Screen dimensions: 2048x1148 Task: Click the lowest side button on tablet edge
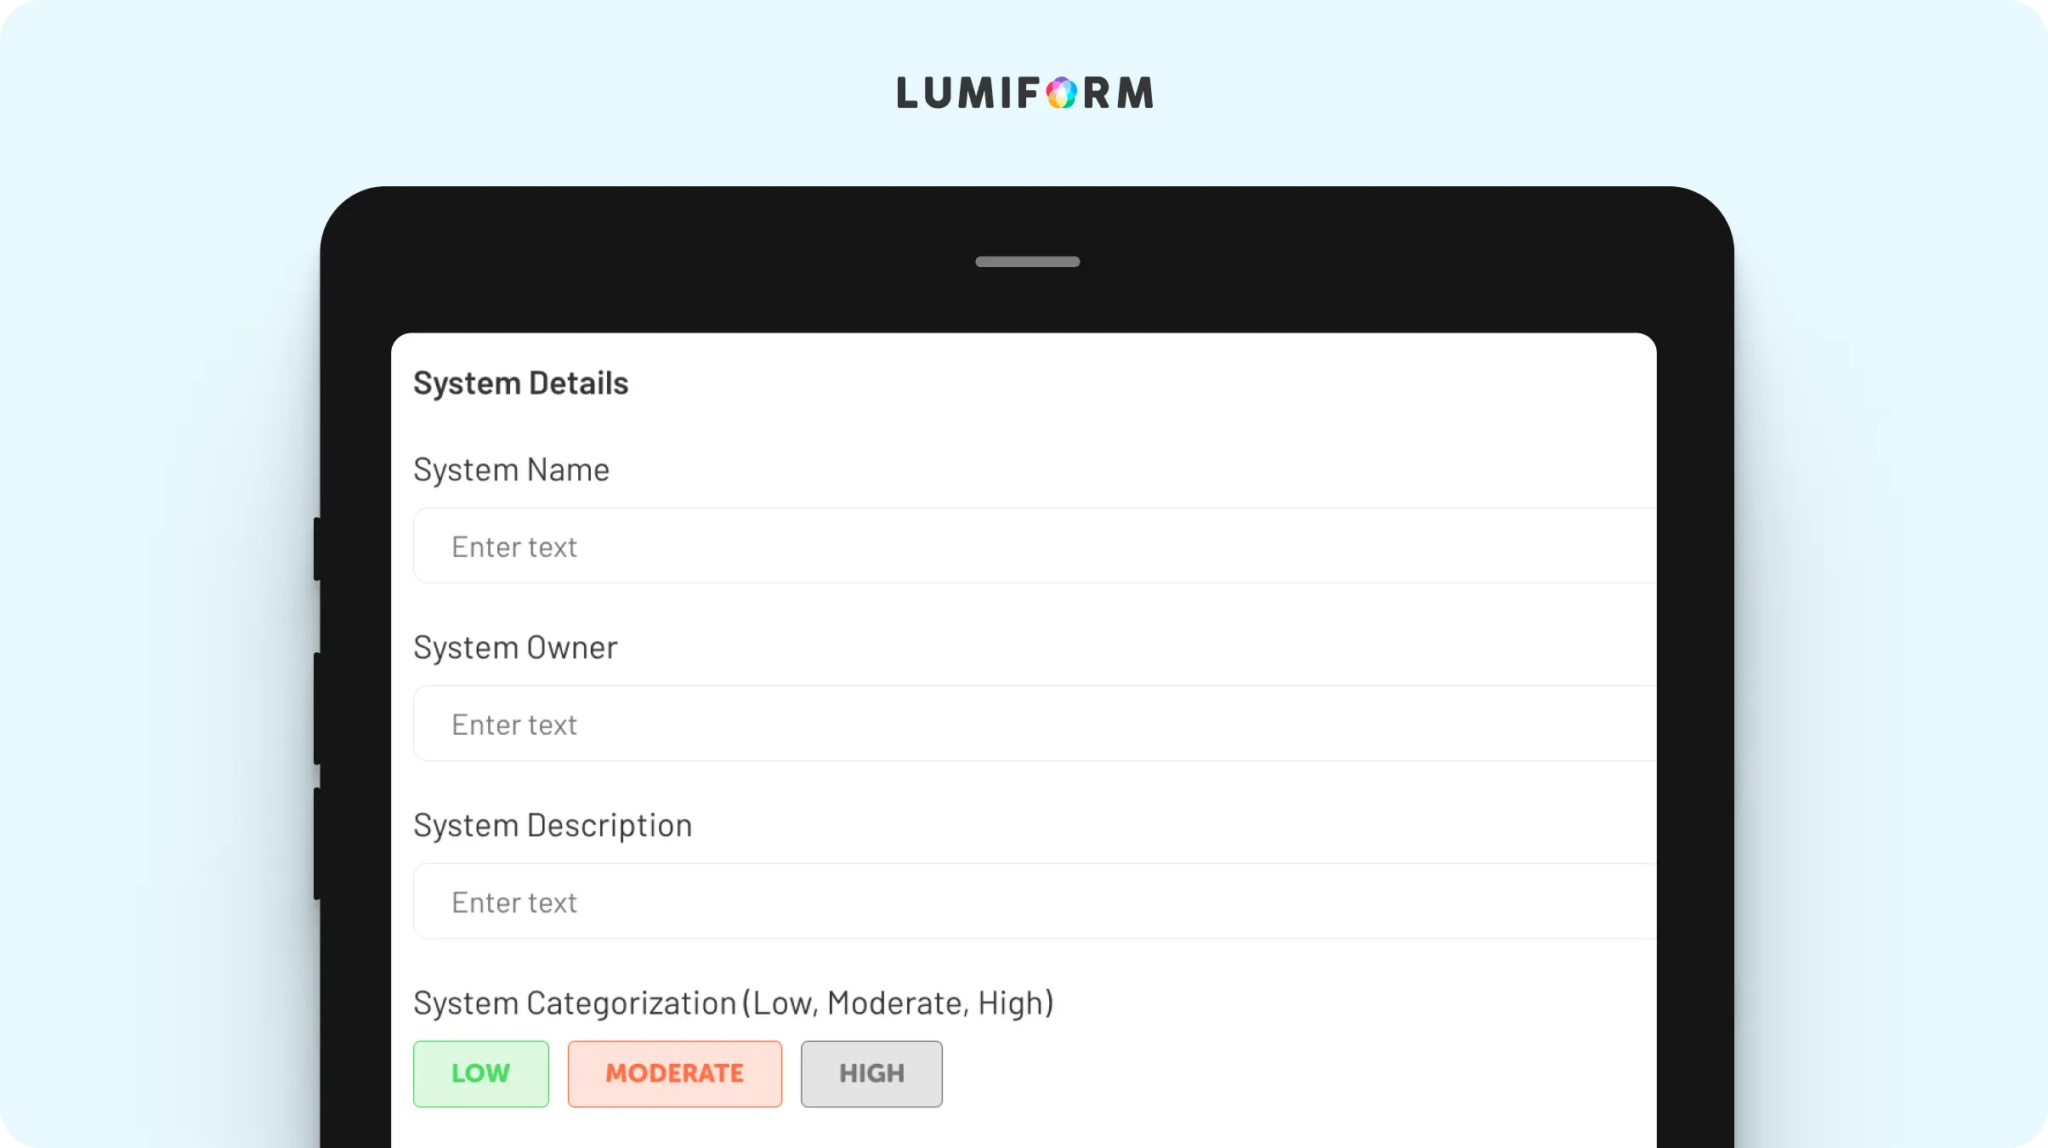click(x=318, y=844)
